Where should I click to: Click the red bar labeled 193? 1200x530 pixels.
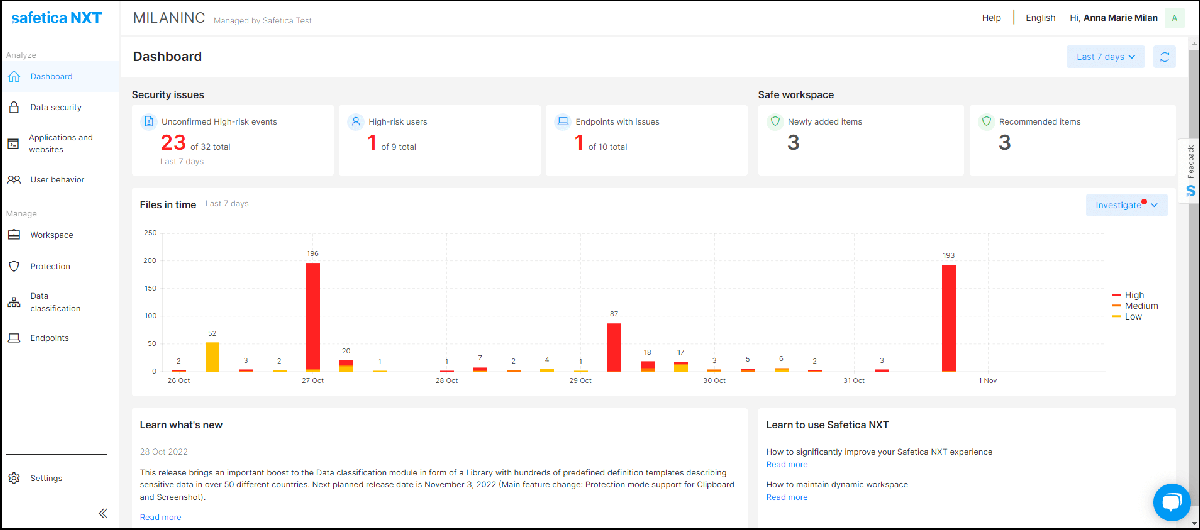click(949, 318)
